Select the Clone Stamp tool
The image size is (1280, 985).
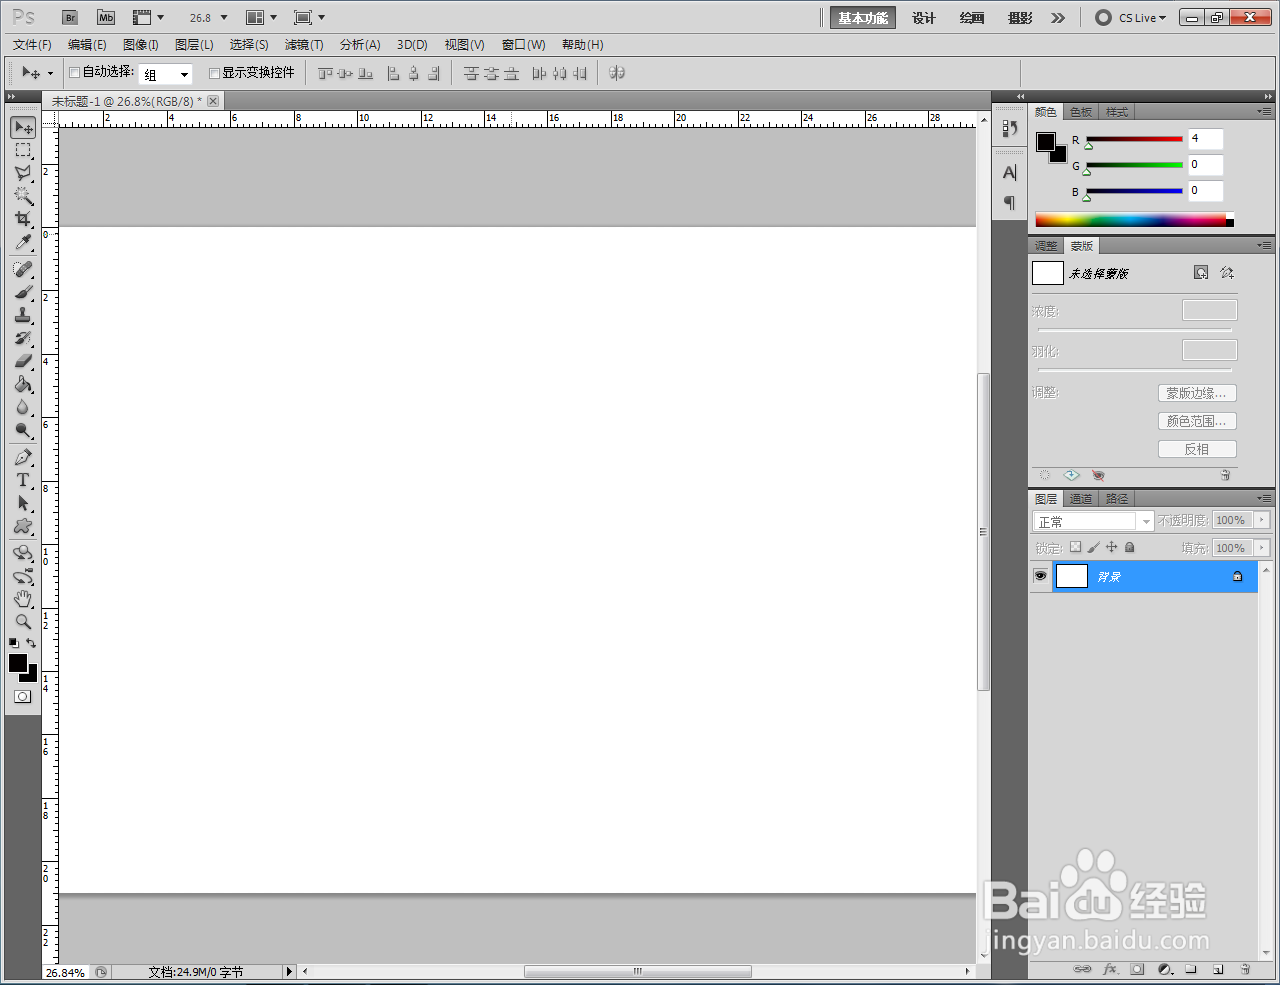point(23,315)
